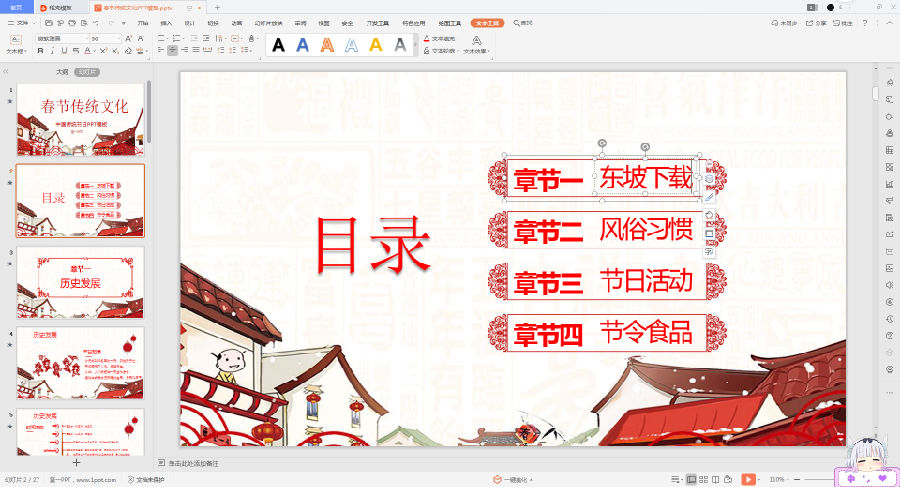Image resolution: width=900 pixels, height=487 pixels.
Task: Collapse the slide panel double chevron
Action: (x=6, y=72)
